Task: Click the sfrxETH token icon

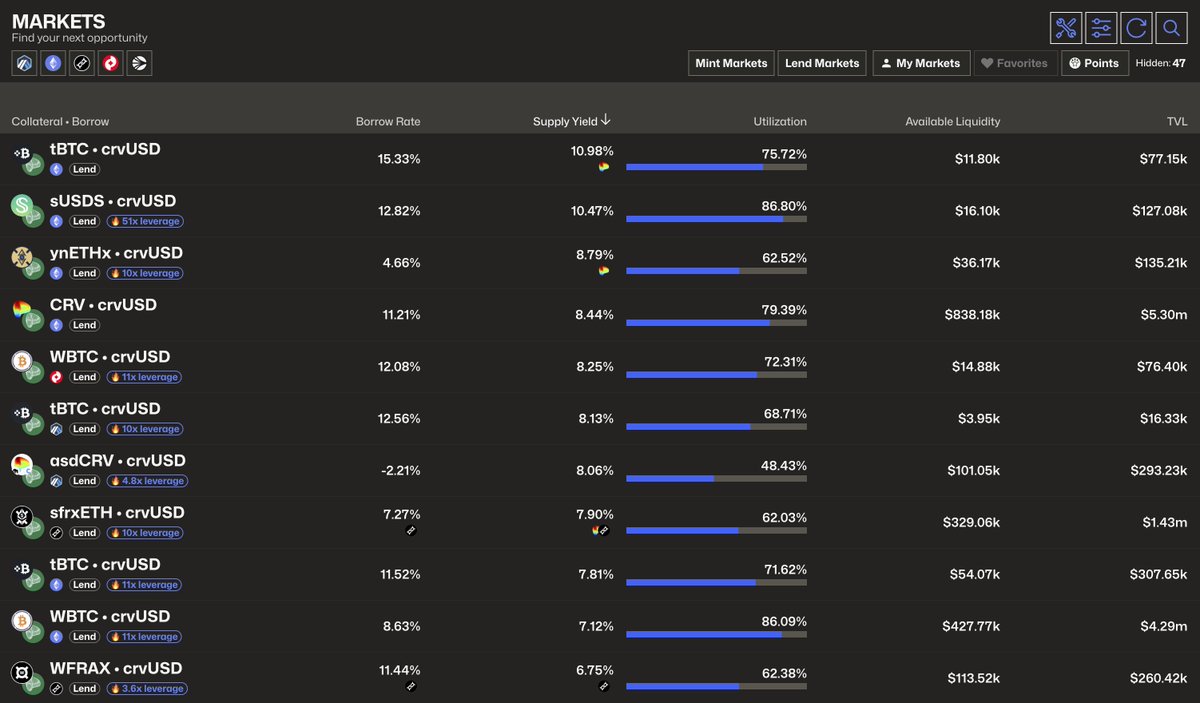Action: (23, 518)
